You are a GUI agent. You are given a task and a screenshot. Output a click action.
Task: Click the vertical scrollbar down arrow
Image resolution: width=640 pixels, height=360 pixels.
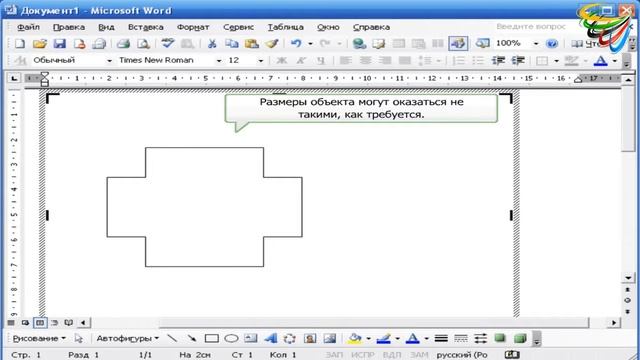tap(628, 278)
